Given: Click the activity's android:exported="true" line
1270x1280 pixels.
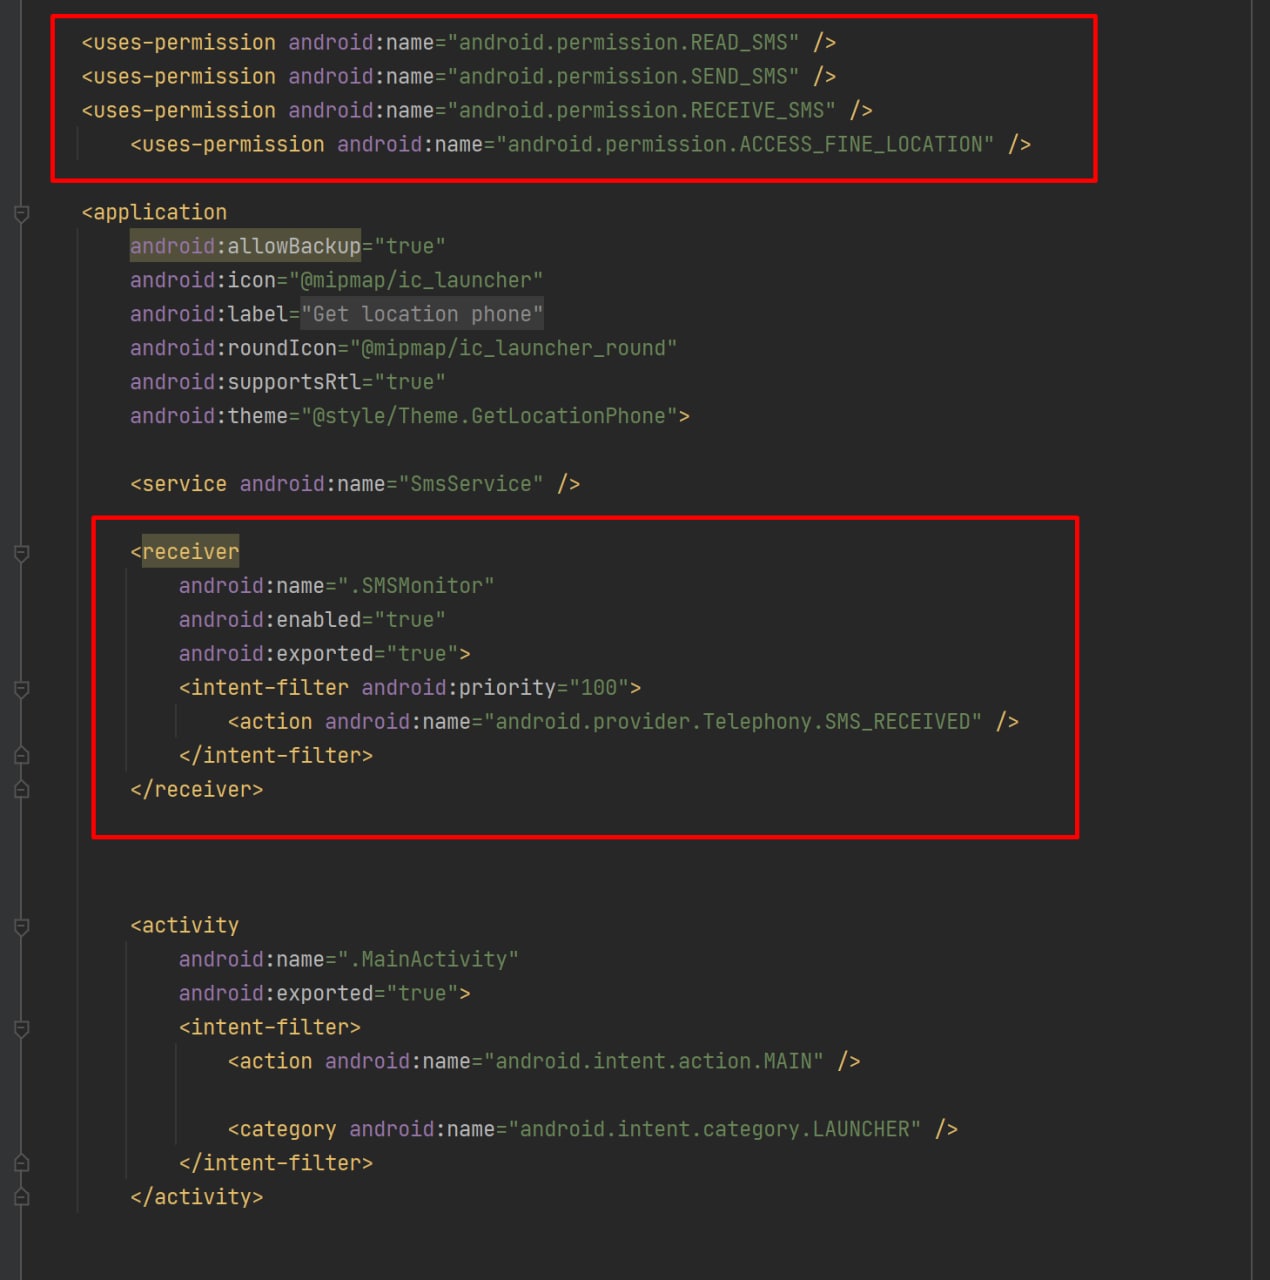Looking at the screenshot, I should tap(325, 994).
